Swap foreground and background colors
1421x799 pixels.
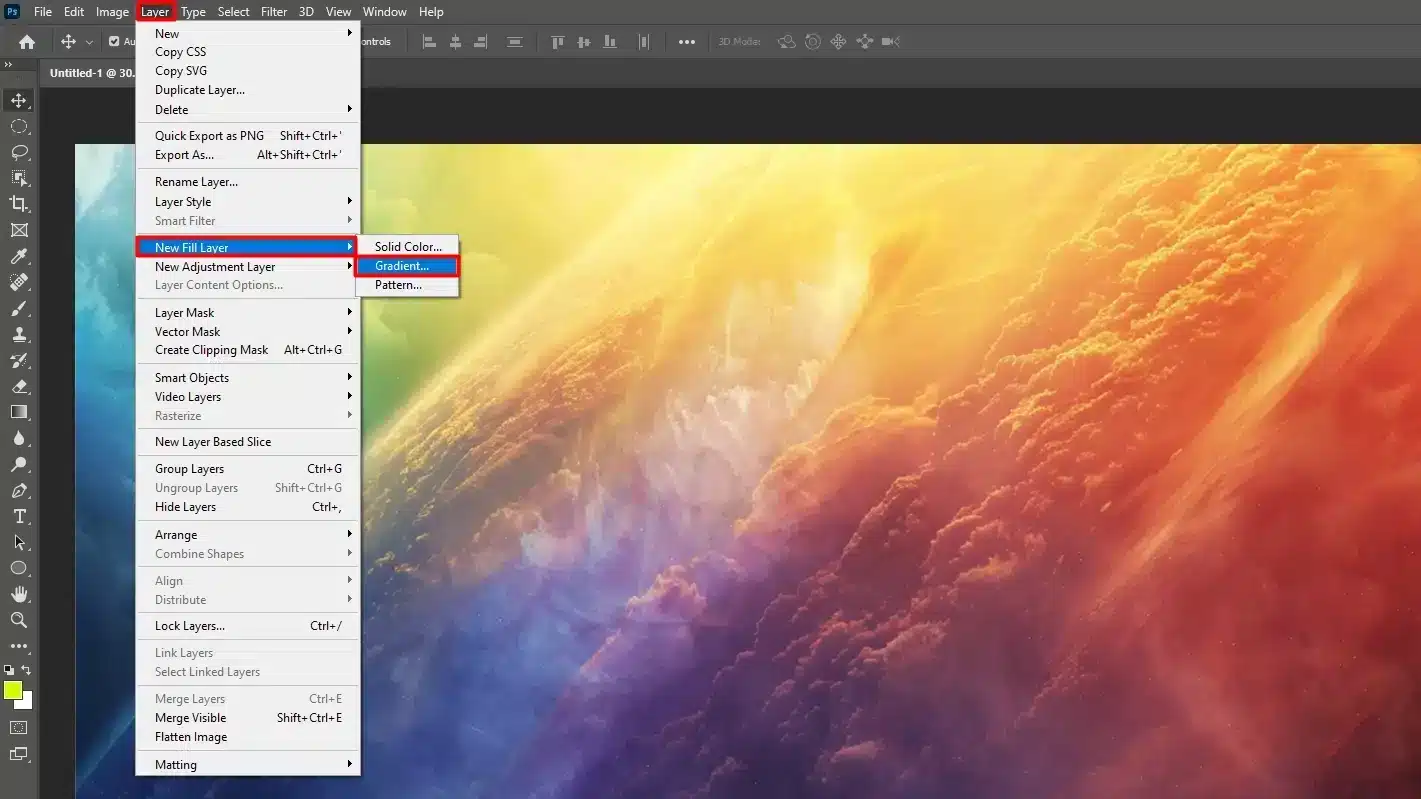click(x=27, y=669)
